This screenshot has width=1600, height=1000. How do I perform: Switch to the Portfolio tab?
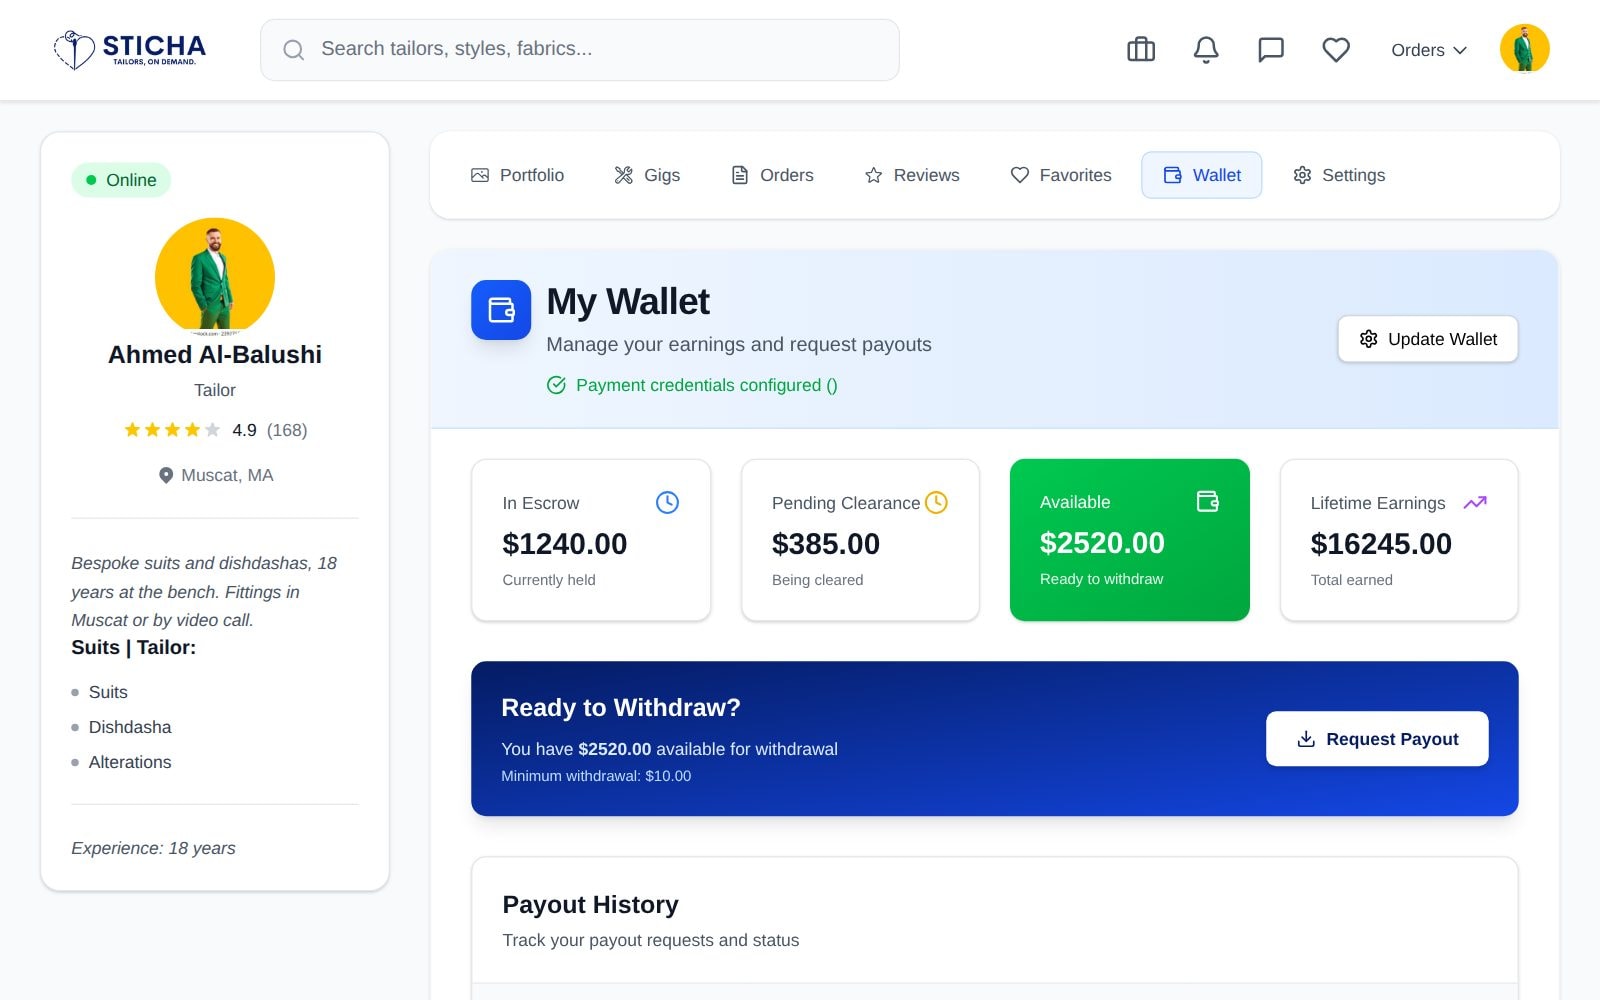(517, 175)
